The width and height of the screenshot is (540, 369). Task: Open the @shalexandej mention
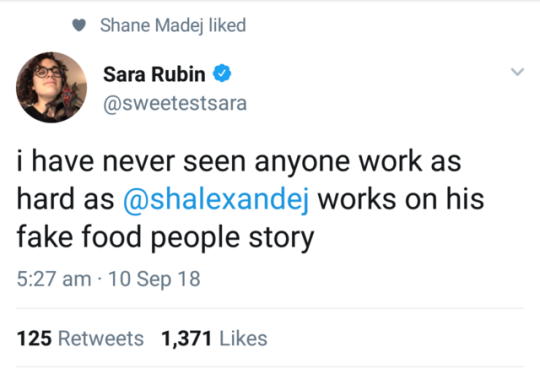(216, 200)
